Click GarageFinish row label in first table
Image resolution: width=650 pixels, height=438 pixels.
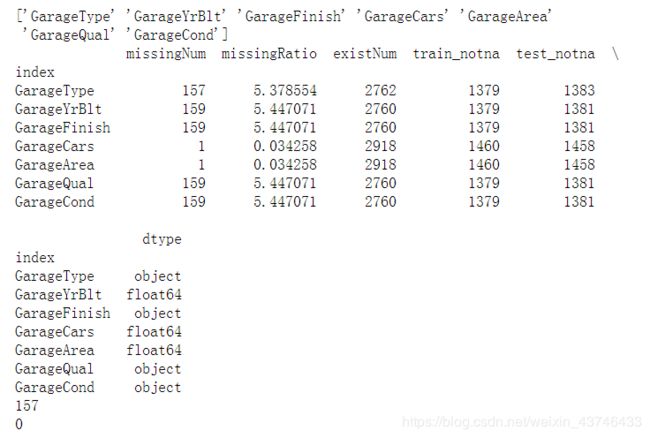63,128
